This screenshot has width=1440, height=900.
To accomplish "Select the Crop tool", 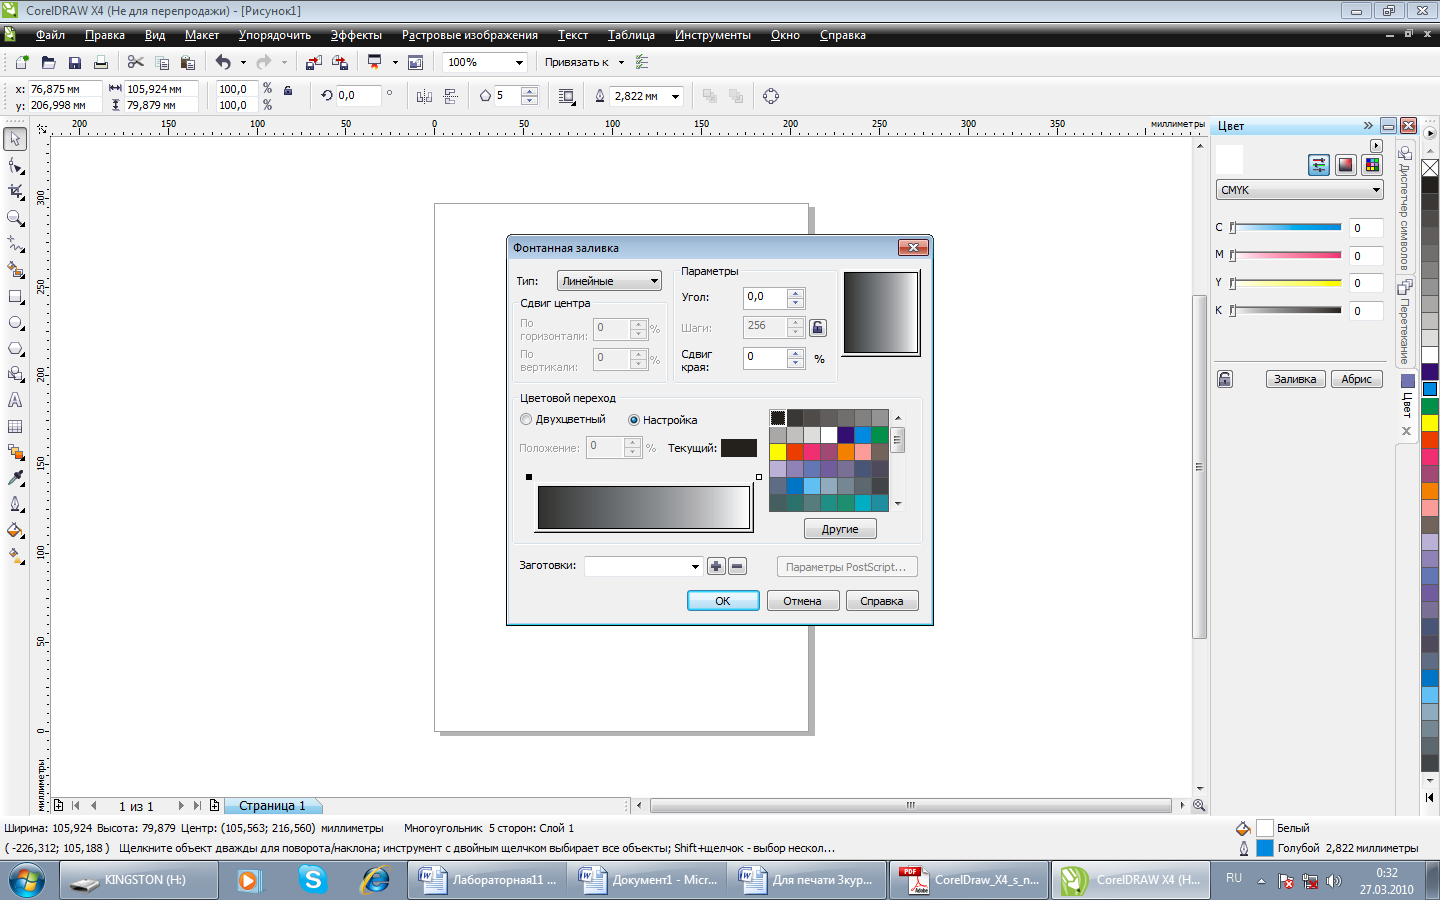I will [15, 192].
